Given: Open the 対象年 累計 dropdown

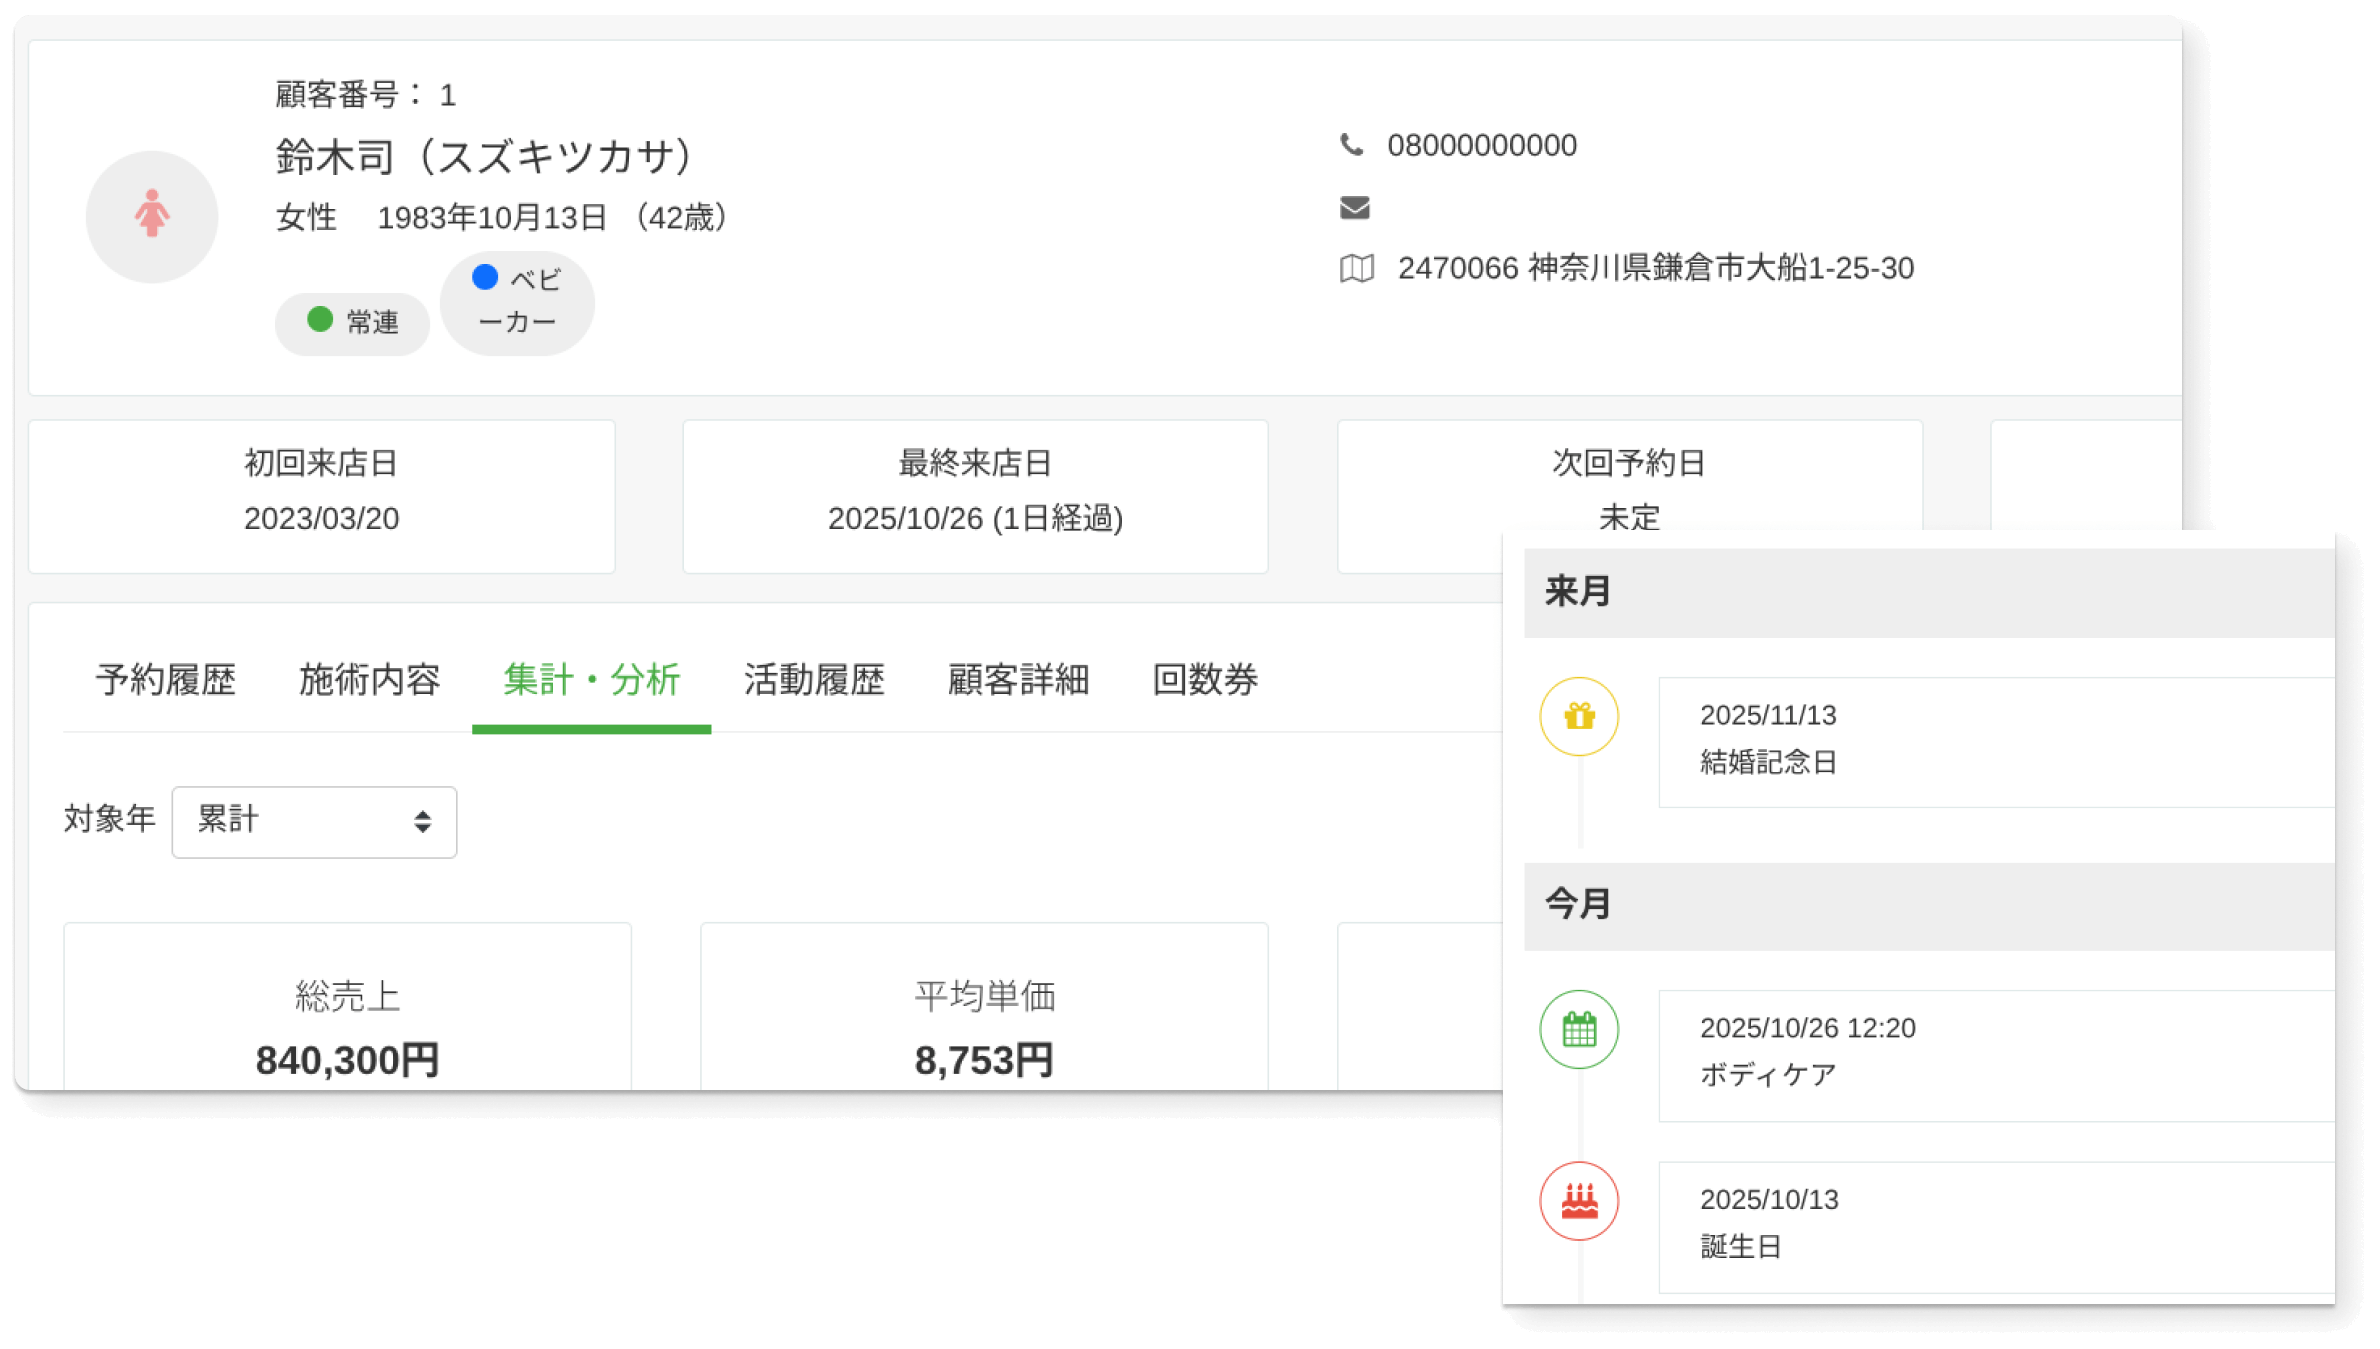Looking at the screenshot, I should point(314,821).
